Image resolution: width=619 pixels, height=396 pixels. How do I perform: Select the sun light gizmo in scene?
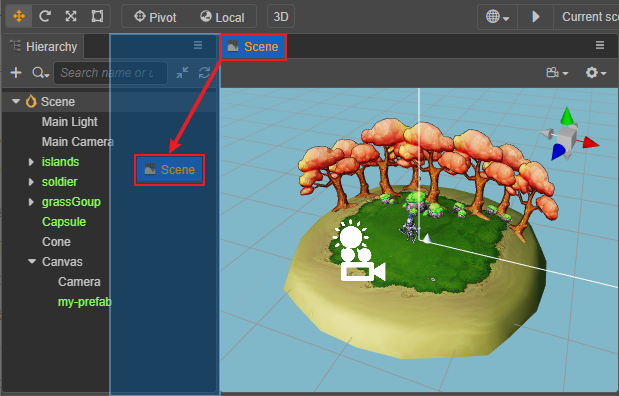point(351,236)
